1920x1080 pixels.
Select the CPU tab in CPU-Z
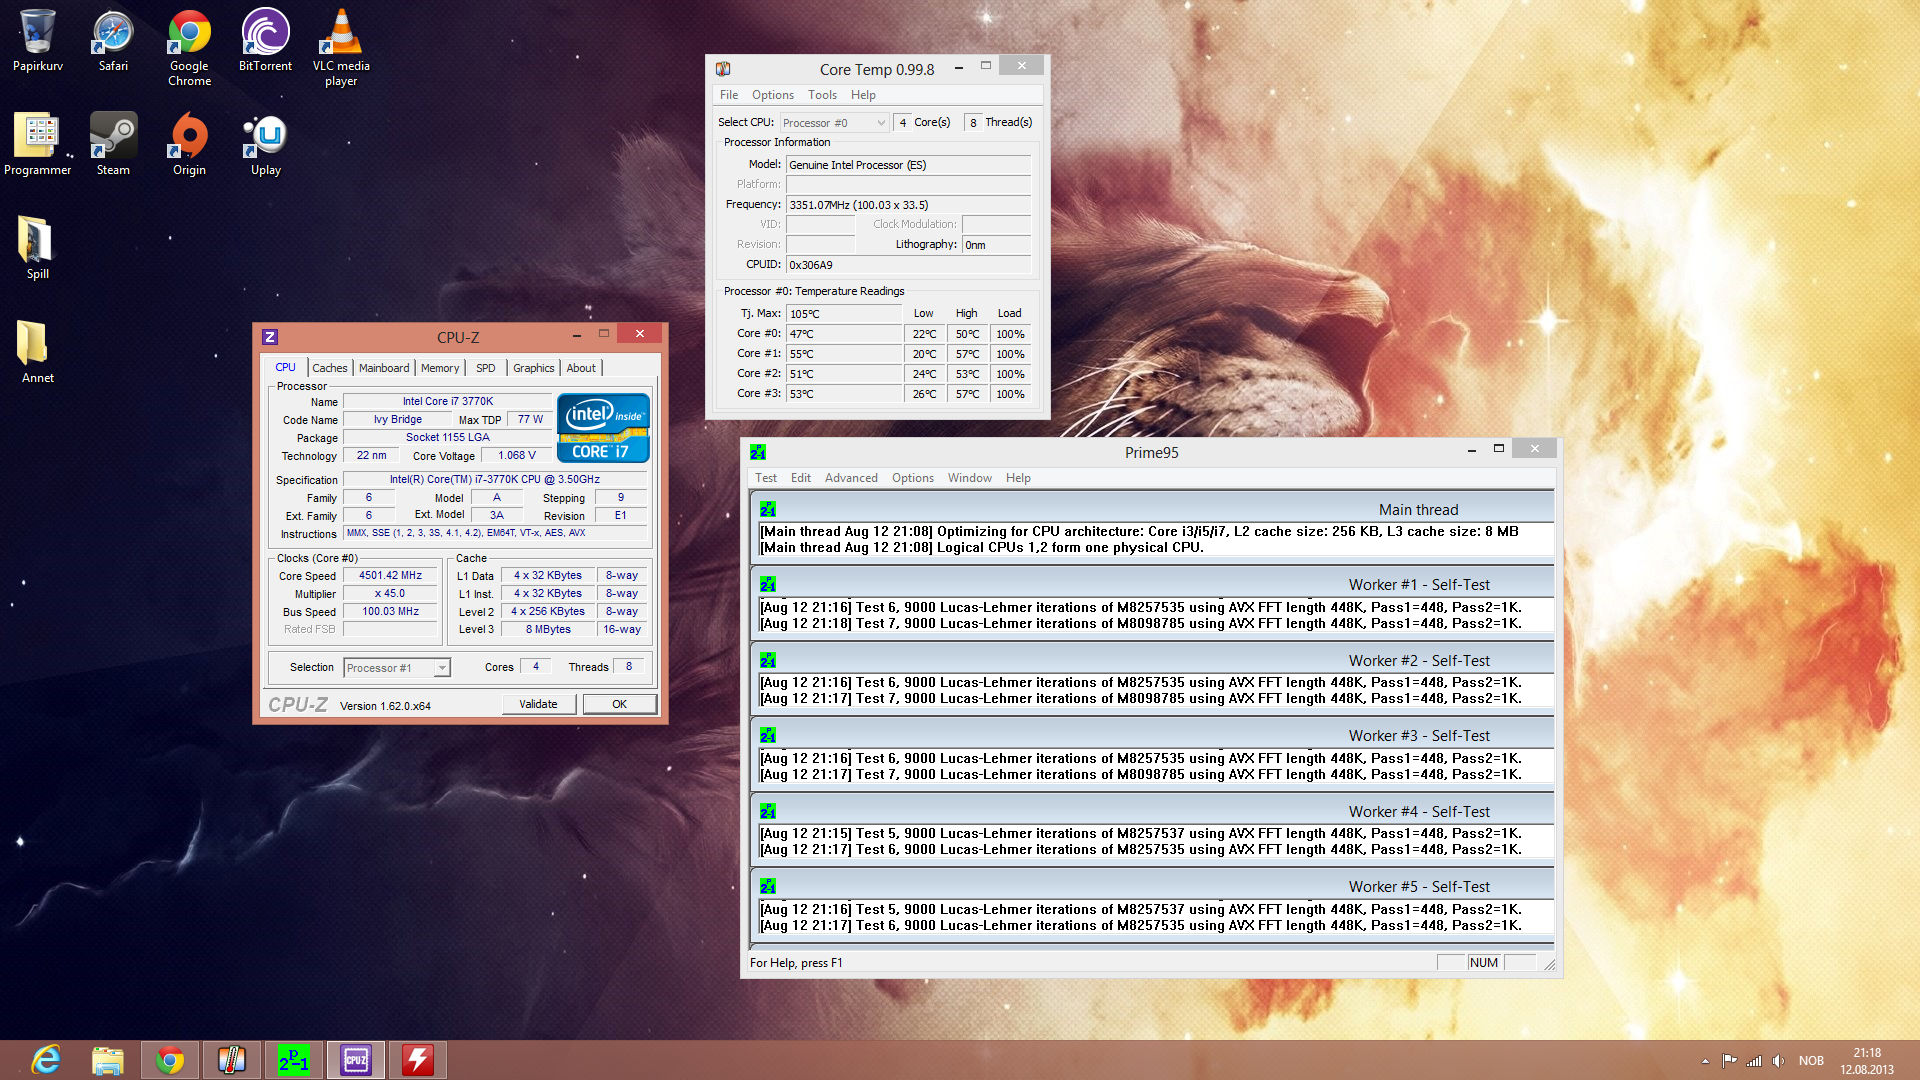(285, 367)
